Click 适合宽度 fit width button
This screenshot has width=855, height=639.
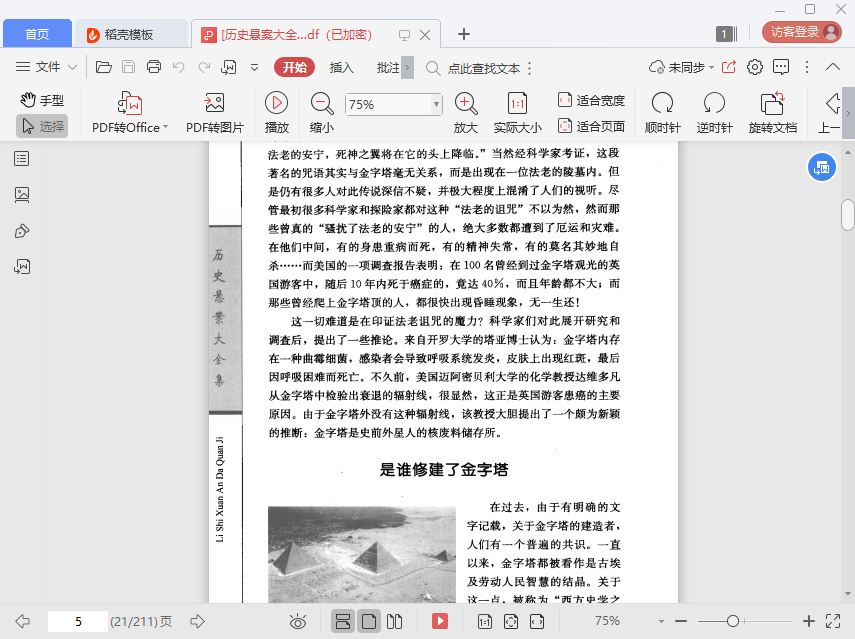tap(591, 100)
